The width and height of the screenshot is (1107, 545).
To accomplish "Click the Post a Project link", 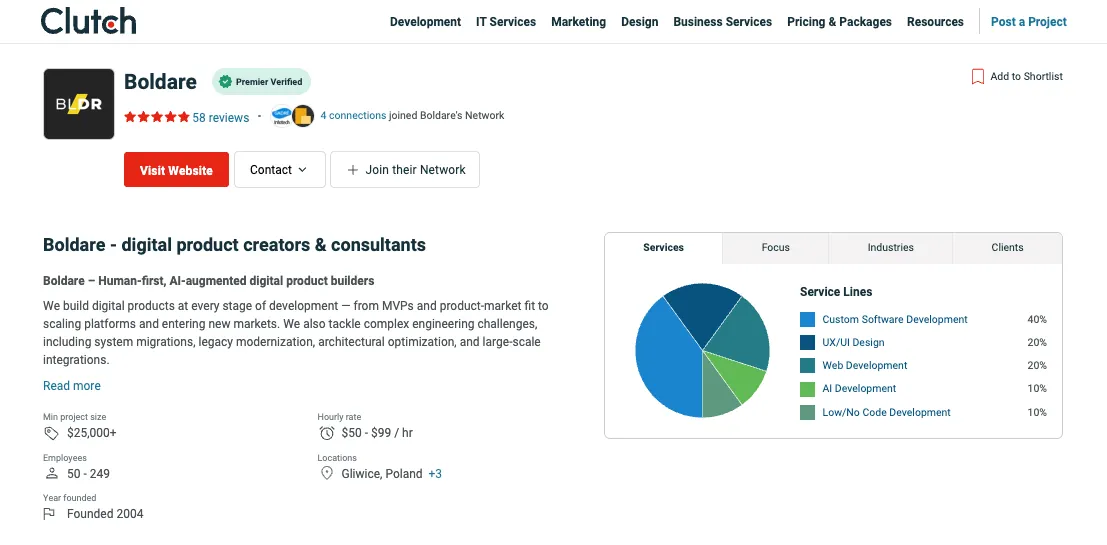I will pos(1029,22).
